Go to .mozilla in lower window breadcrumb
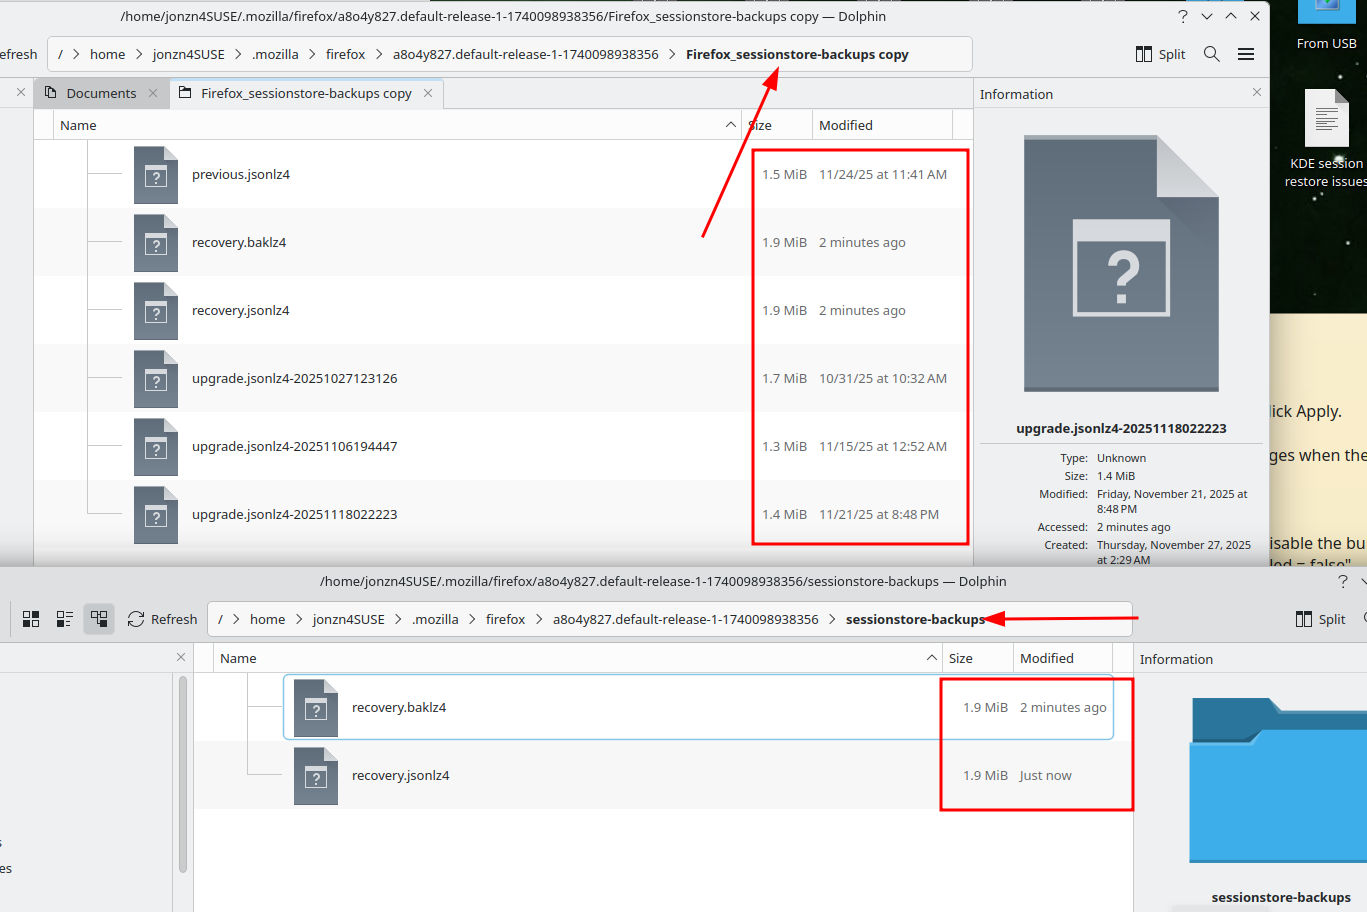This screenshot has height=912, width=1367. [x=435, y=619]
